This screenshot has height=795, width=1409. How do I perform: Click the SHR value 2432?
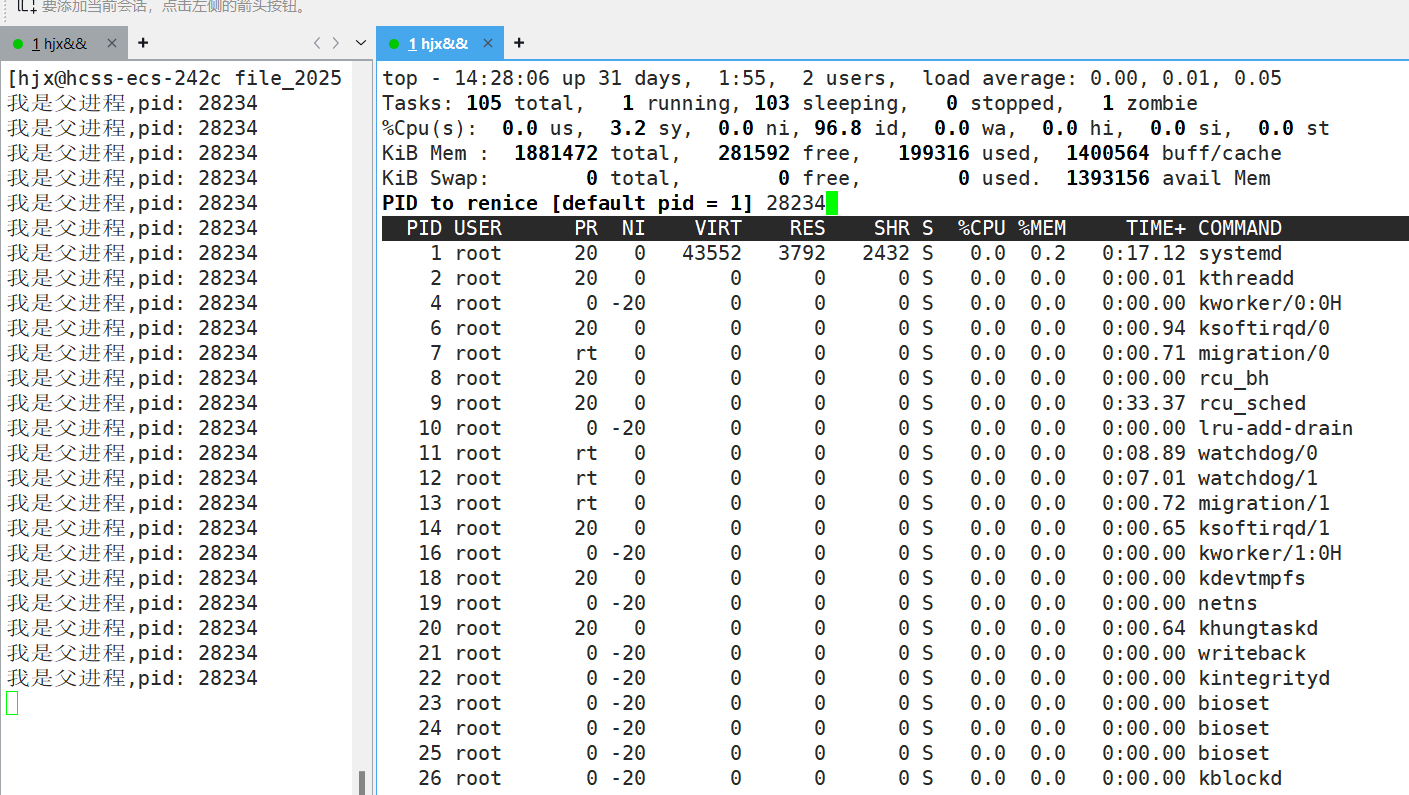pyautogui.click(x=886, y=253)
